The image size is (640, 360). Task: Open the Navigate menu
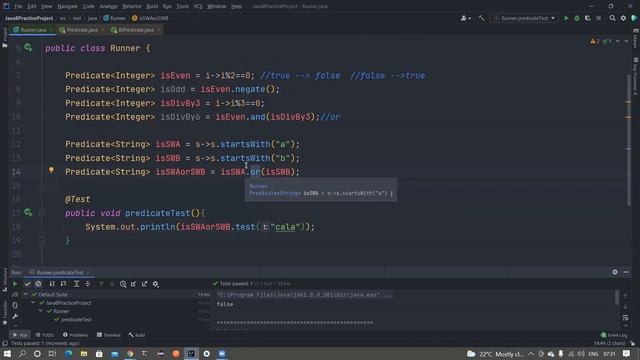coord(67,6)
